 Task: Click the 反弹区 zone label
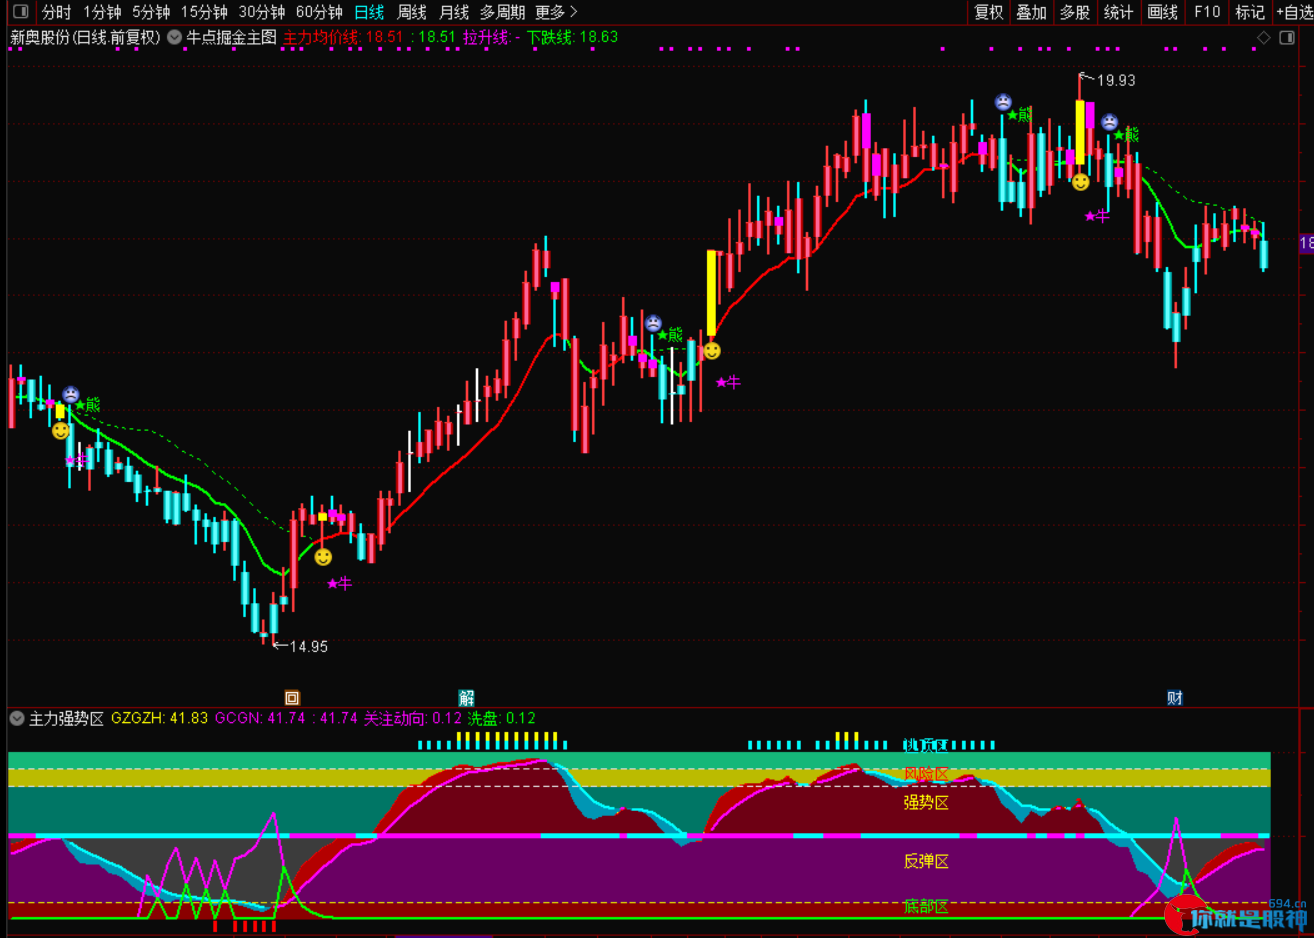926,861
